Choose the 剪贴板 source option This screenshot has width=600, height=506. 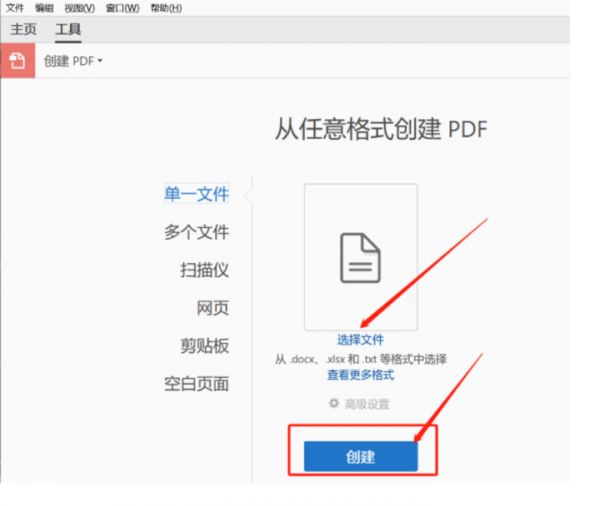coord(204,346)
